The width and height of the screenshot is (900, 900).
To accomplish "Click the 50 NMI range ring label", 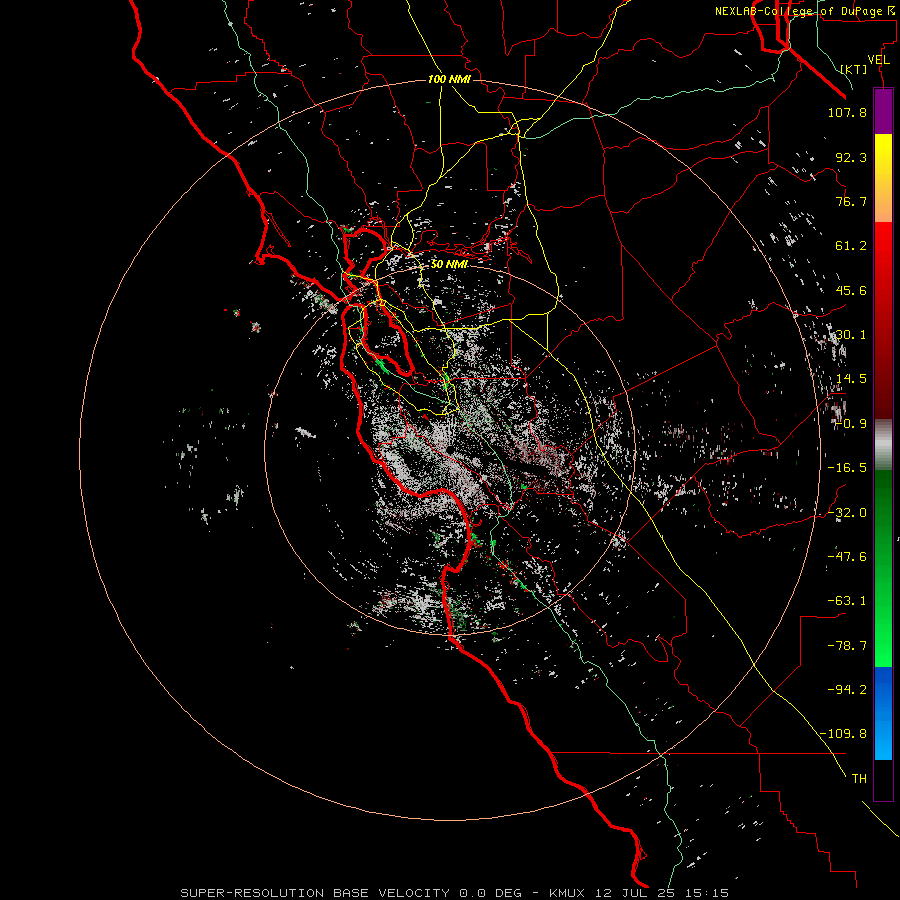I will click(x=449, y=264).
